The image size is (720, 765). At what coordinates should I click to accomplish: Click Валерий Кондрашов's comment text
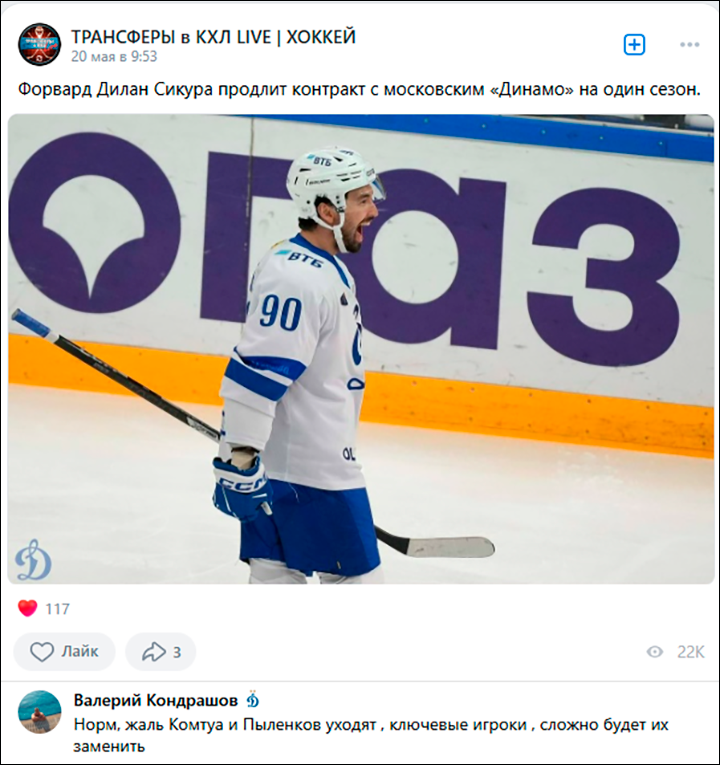(x=371, y=735)
